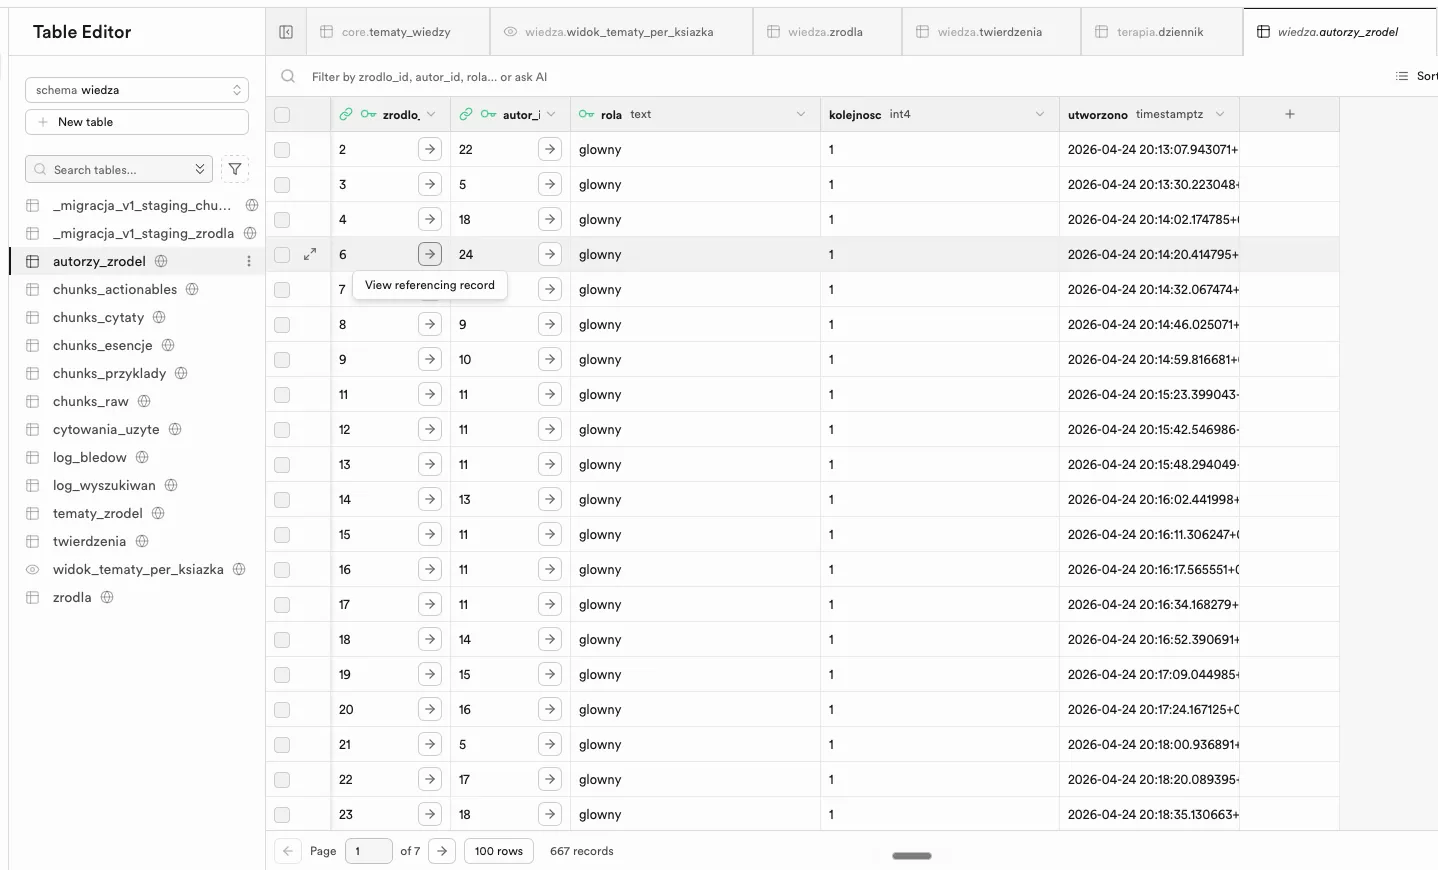Select the row with zrodlo_id 12
This screenshot has width=1438, height=870.
pyautogui.click(x=282, y=430)
